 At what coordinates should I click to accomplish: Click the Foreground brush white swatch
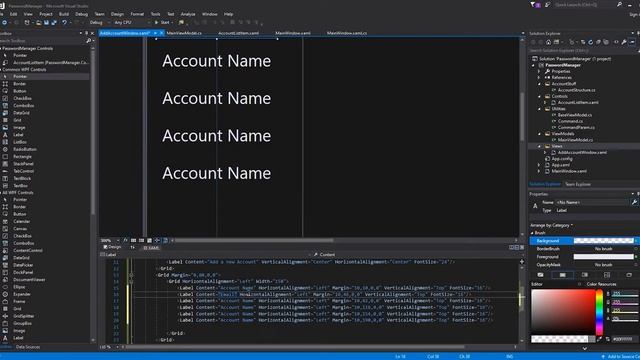(604, 257)
